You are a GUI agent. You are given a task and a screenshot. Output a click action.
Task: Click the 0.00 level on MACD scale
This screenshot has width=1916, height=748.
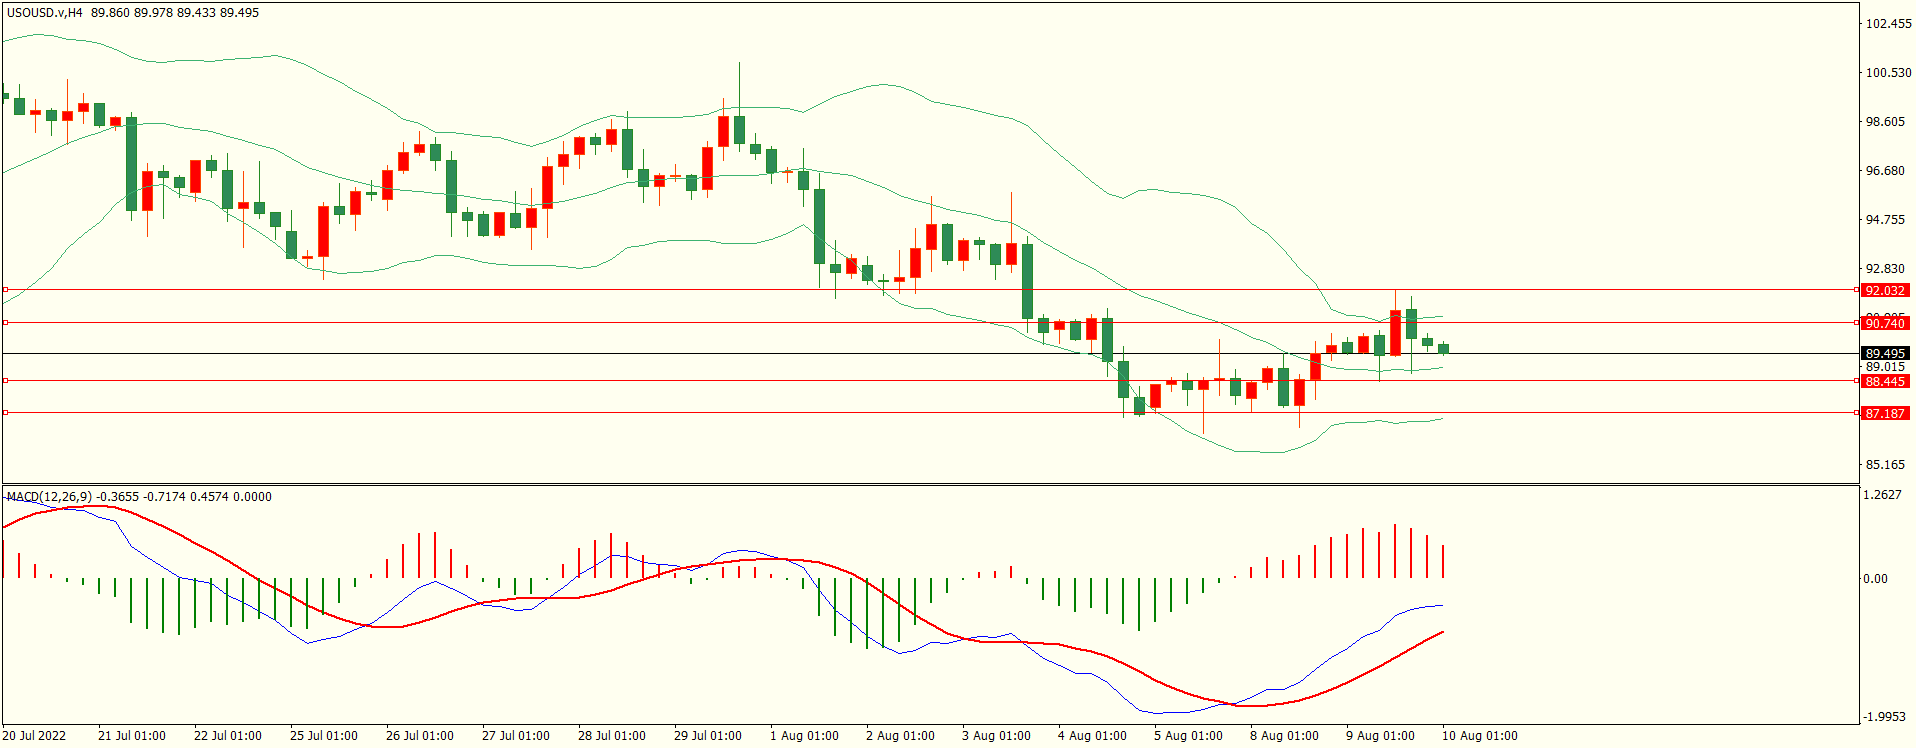click(x=1875, y=579)
